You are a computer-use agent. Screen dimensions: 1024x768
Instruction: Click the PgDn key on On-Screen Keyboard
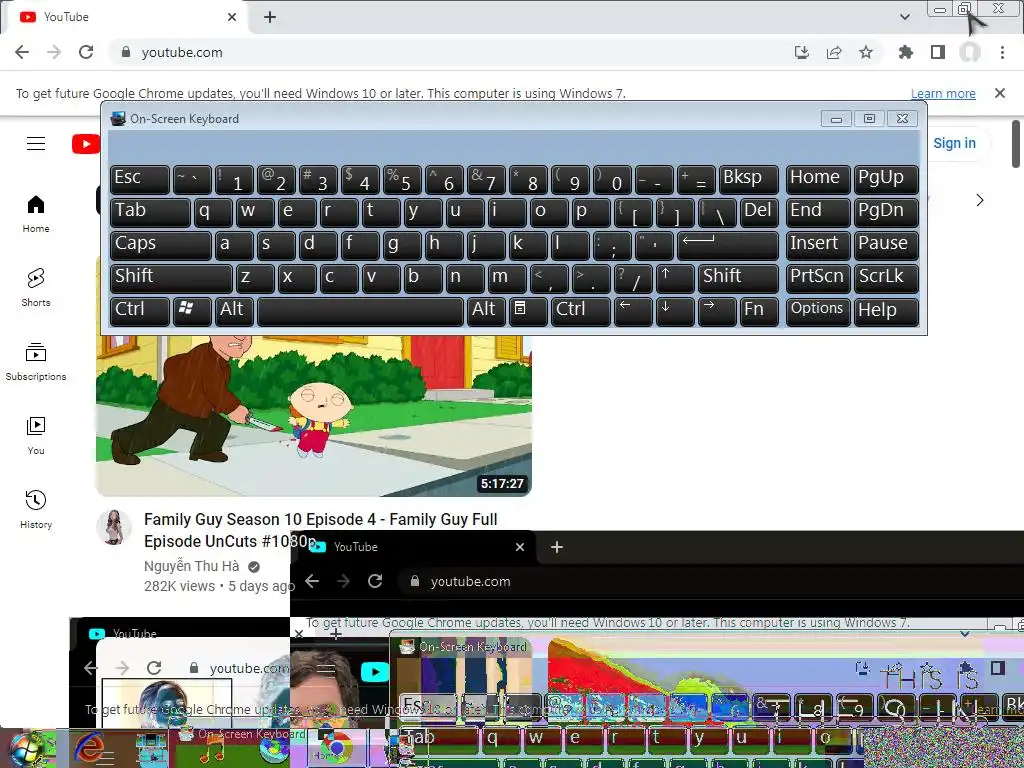point(886,212)
